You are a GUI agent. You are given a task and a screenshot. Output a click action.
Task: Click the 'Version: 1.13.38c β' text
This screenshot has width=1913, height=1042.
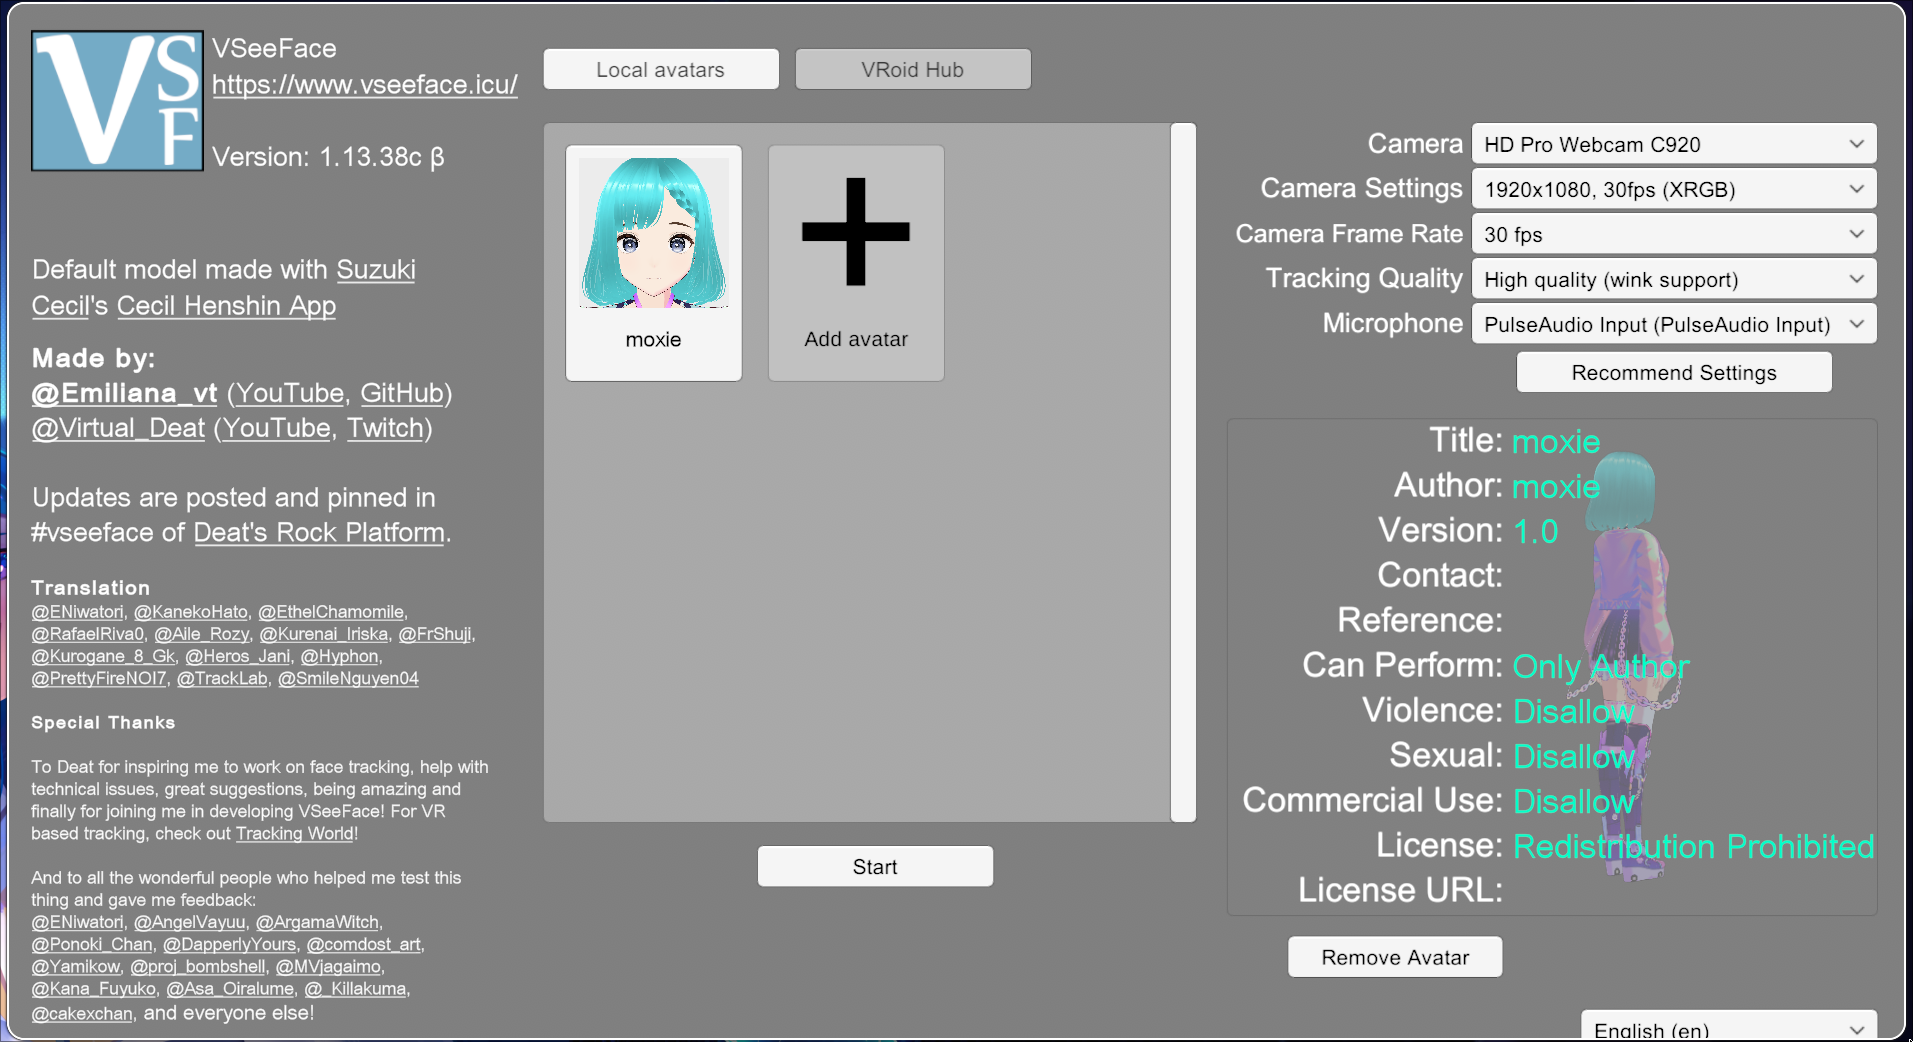(x=328, y=157)
